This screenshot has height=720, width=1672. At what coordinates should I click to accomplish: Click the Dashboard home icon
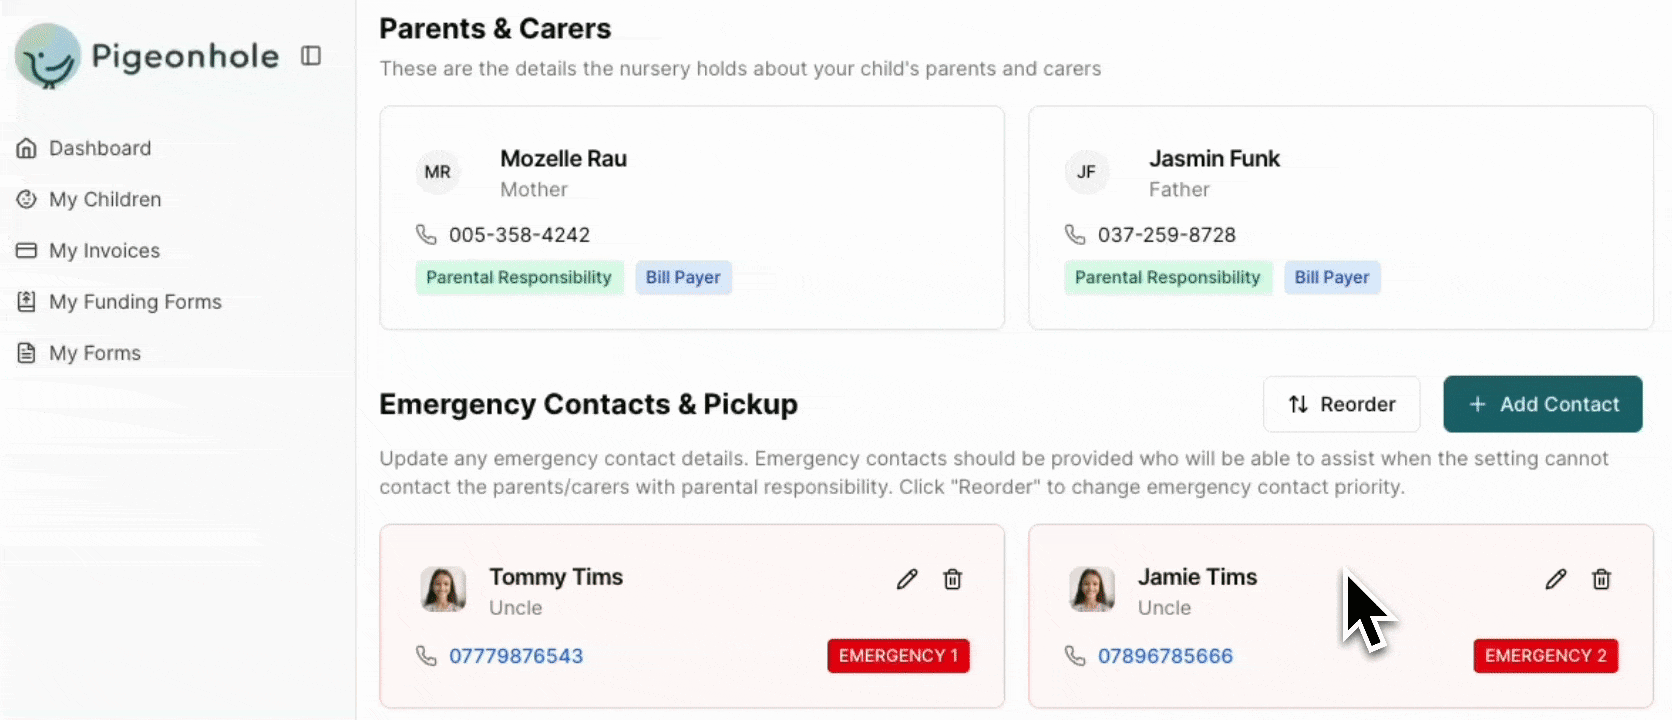coord(27,148)
